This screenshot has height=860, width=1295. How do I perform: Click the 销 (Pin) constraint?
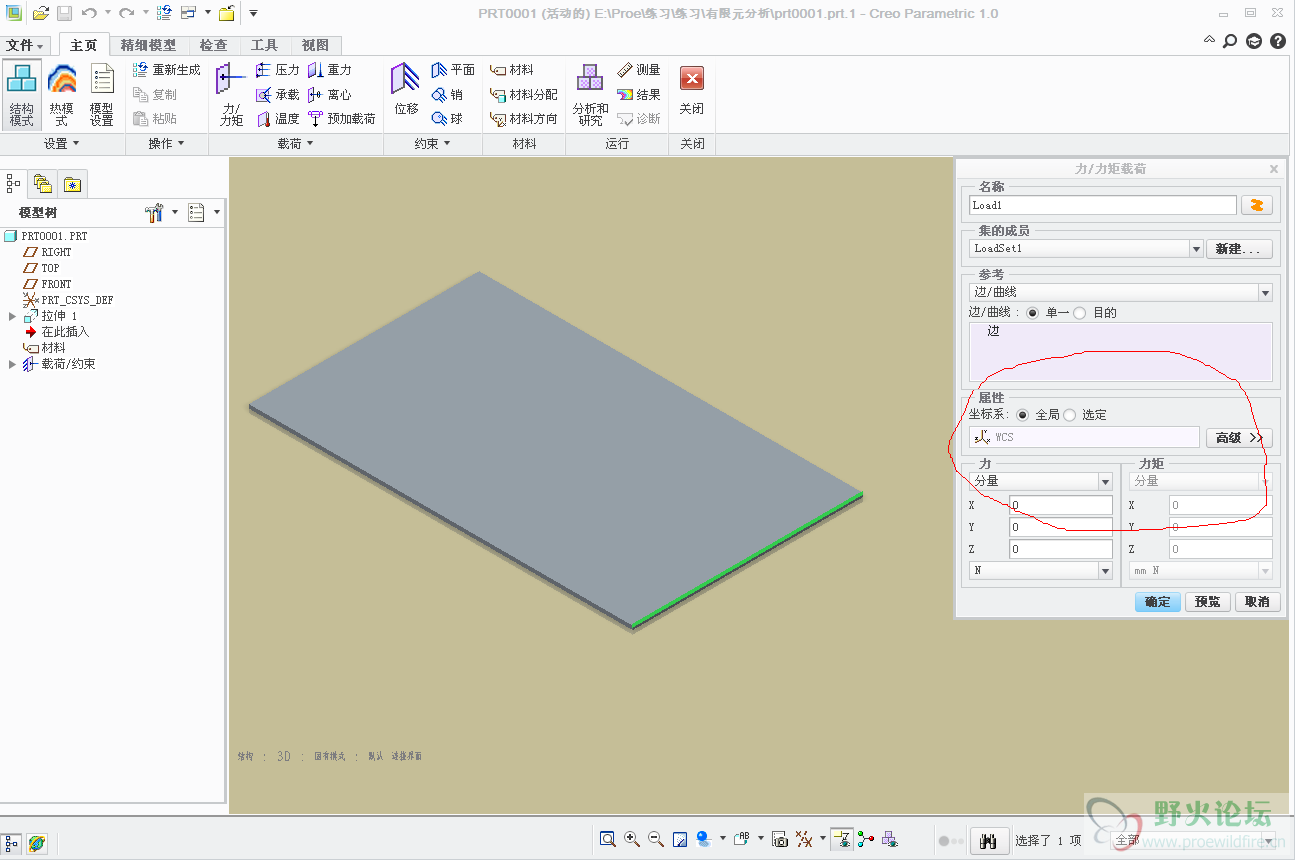click(447, 94)
